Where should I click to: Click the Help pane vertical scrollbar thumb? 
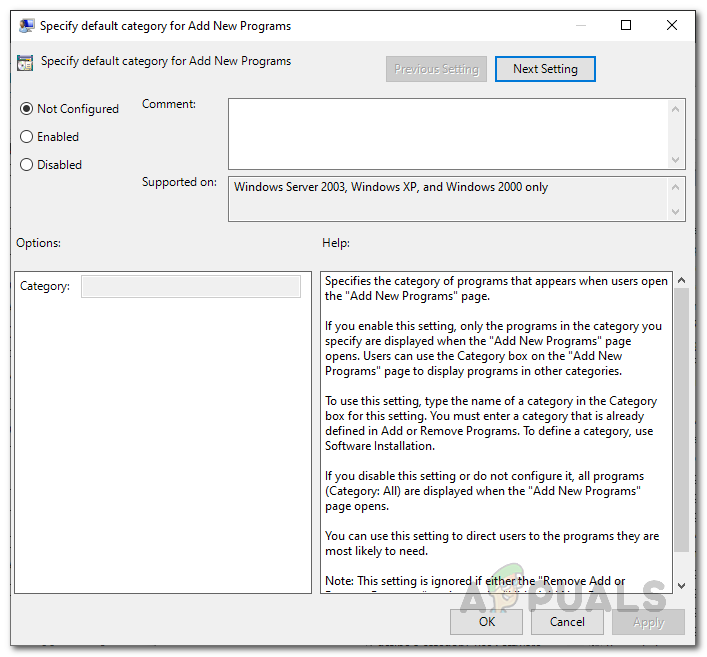(682, 420)
